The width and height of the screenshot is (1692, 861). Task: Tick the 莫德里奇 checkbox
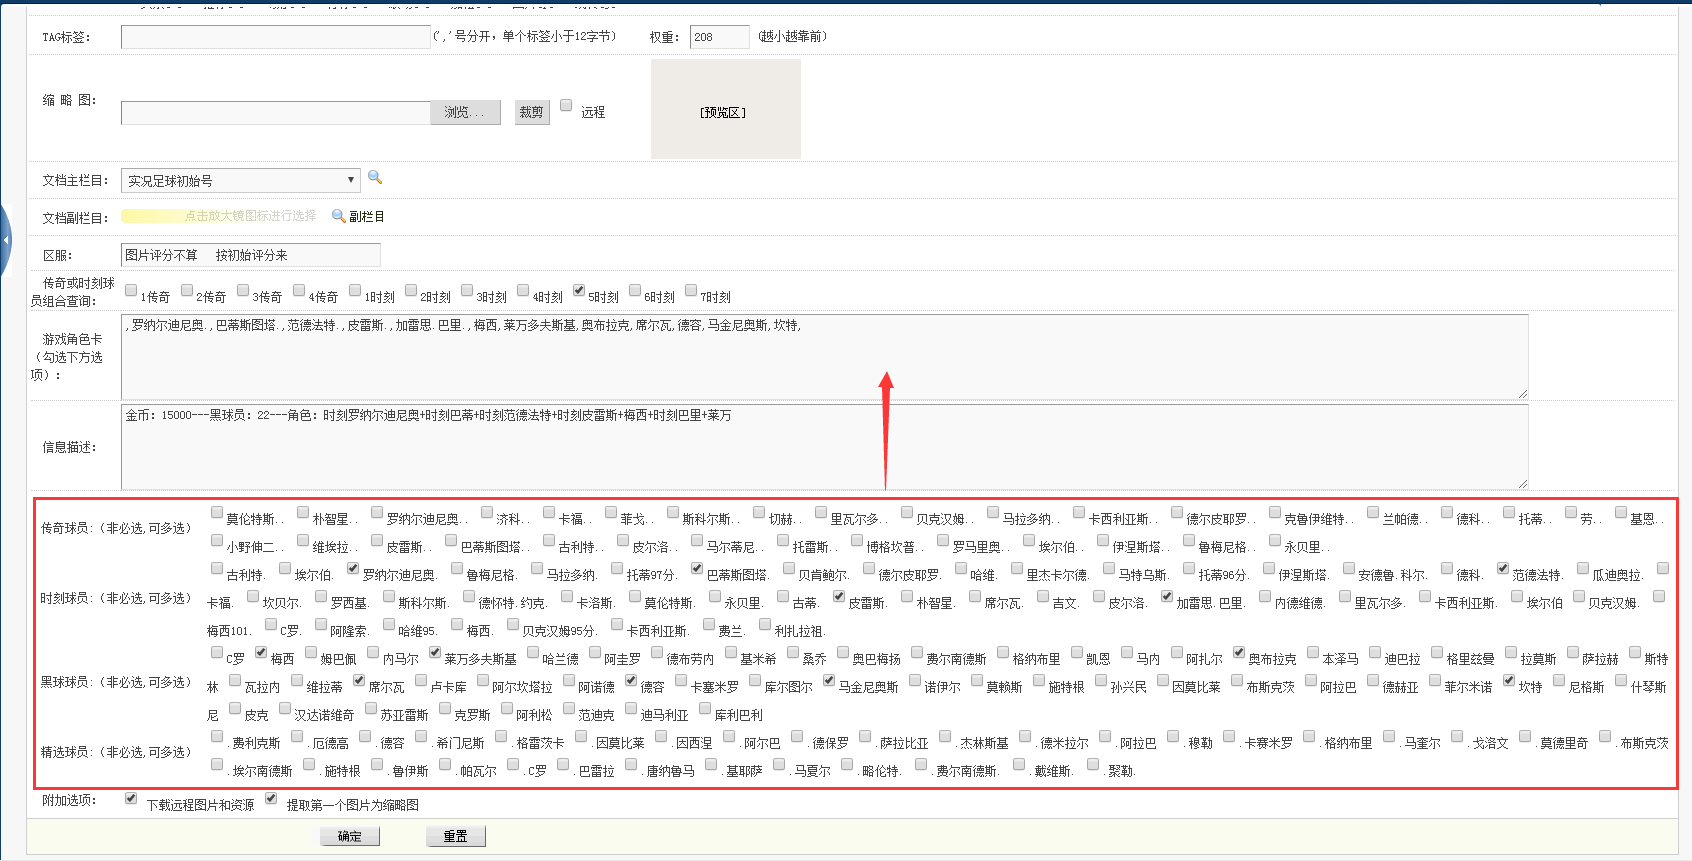(x=1525, y=736)
